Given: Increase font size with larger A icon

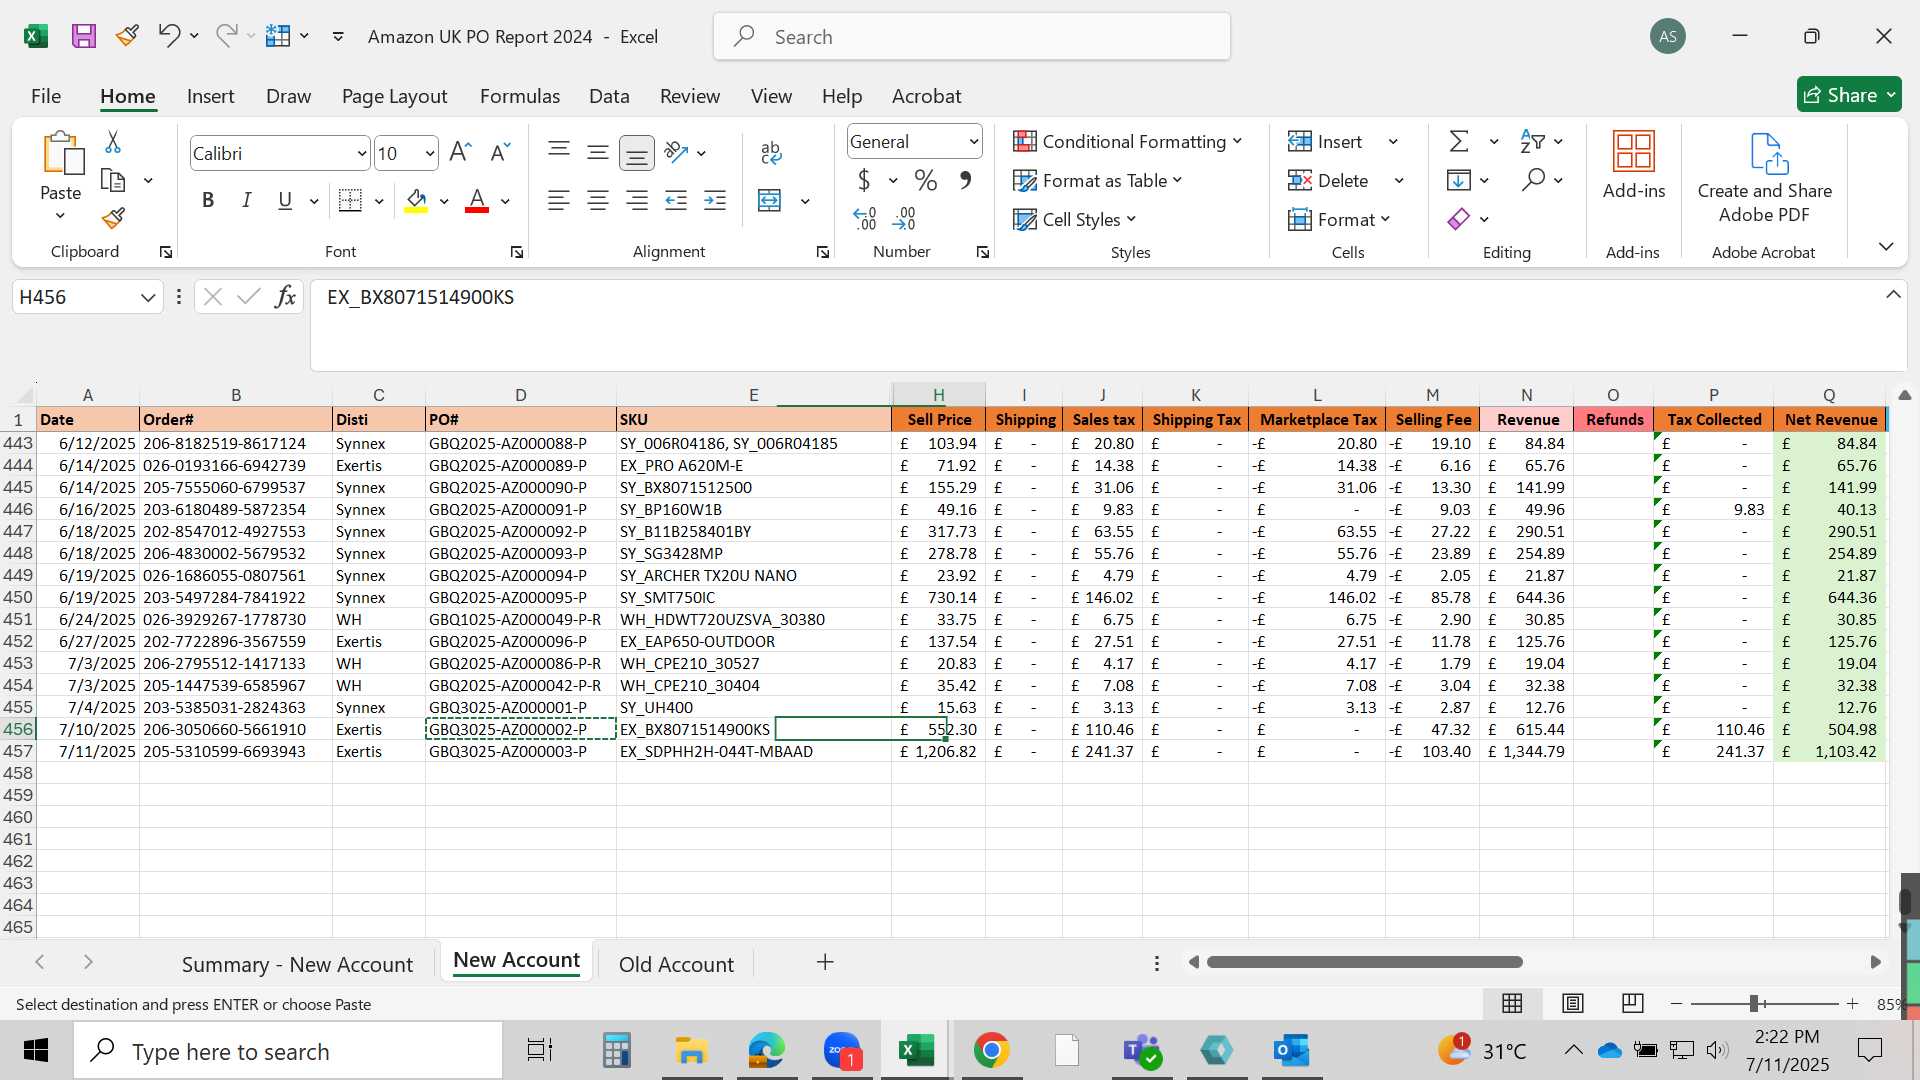Looking at the screenshot, I should 460,152.
